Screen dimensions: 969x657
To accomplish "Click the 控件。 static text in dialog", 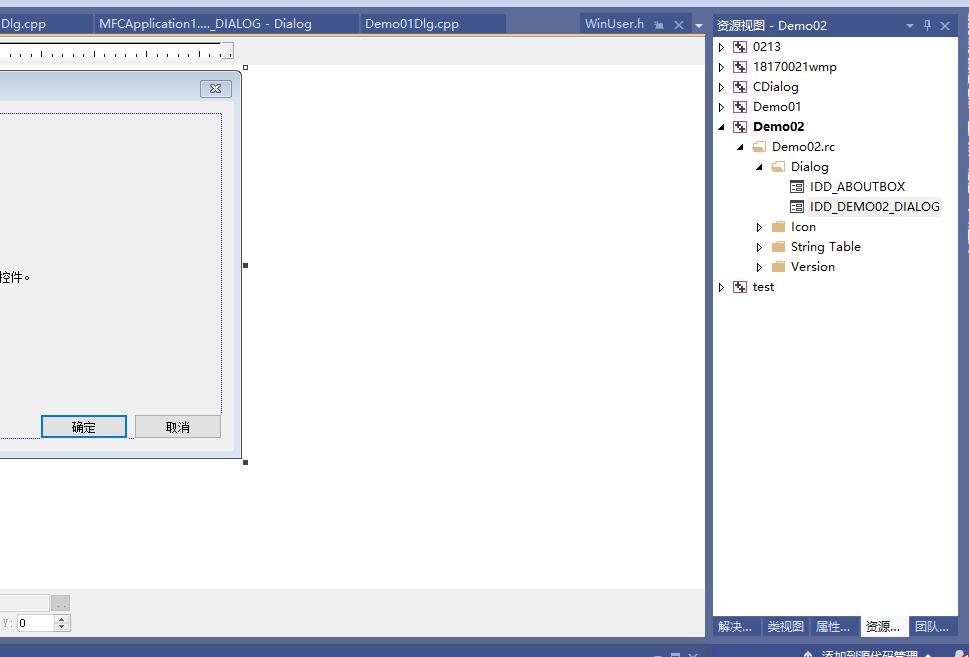I will 15,278.
